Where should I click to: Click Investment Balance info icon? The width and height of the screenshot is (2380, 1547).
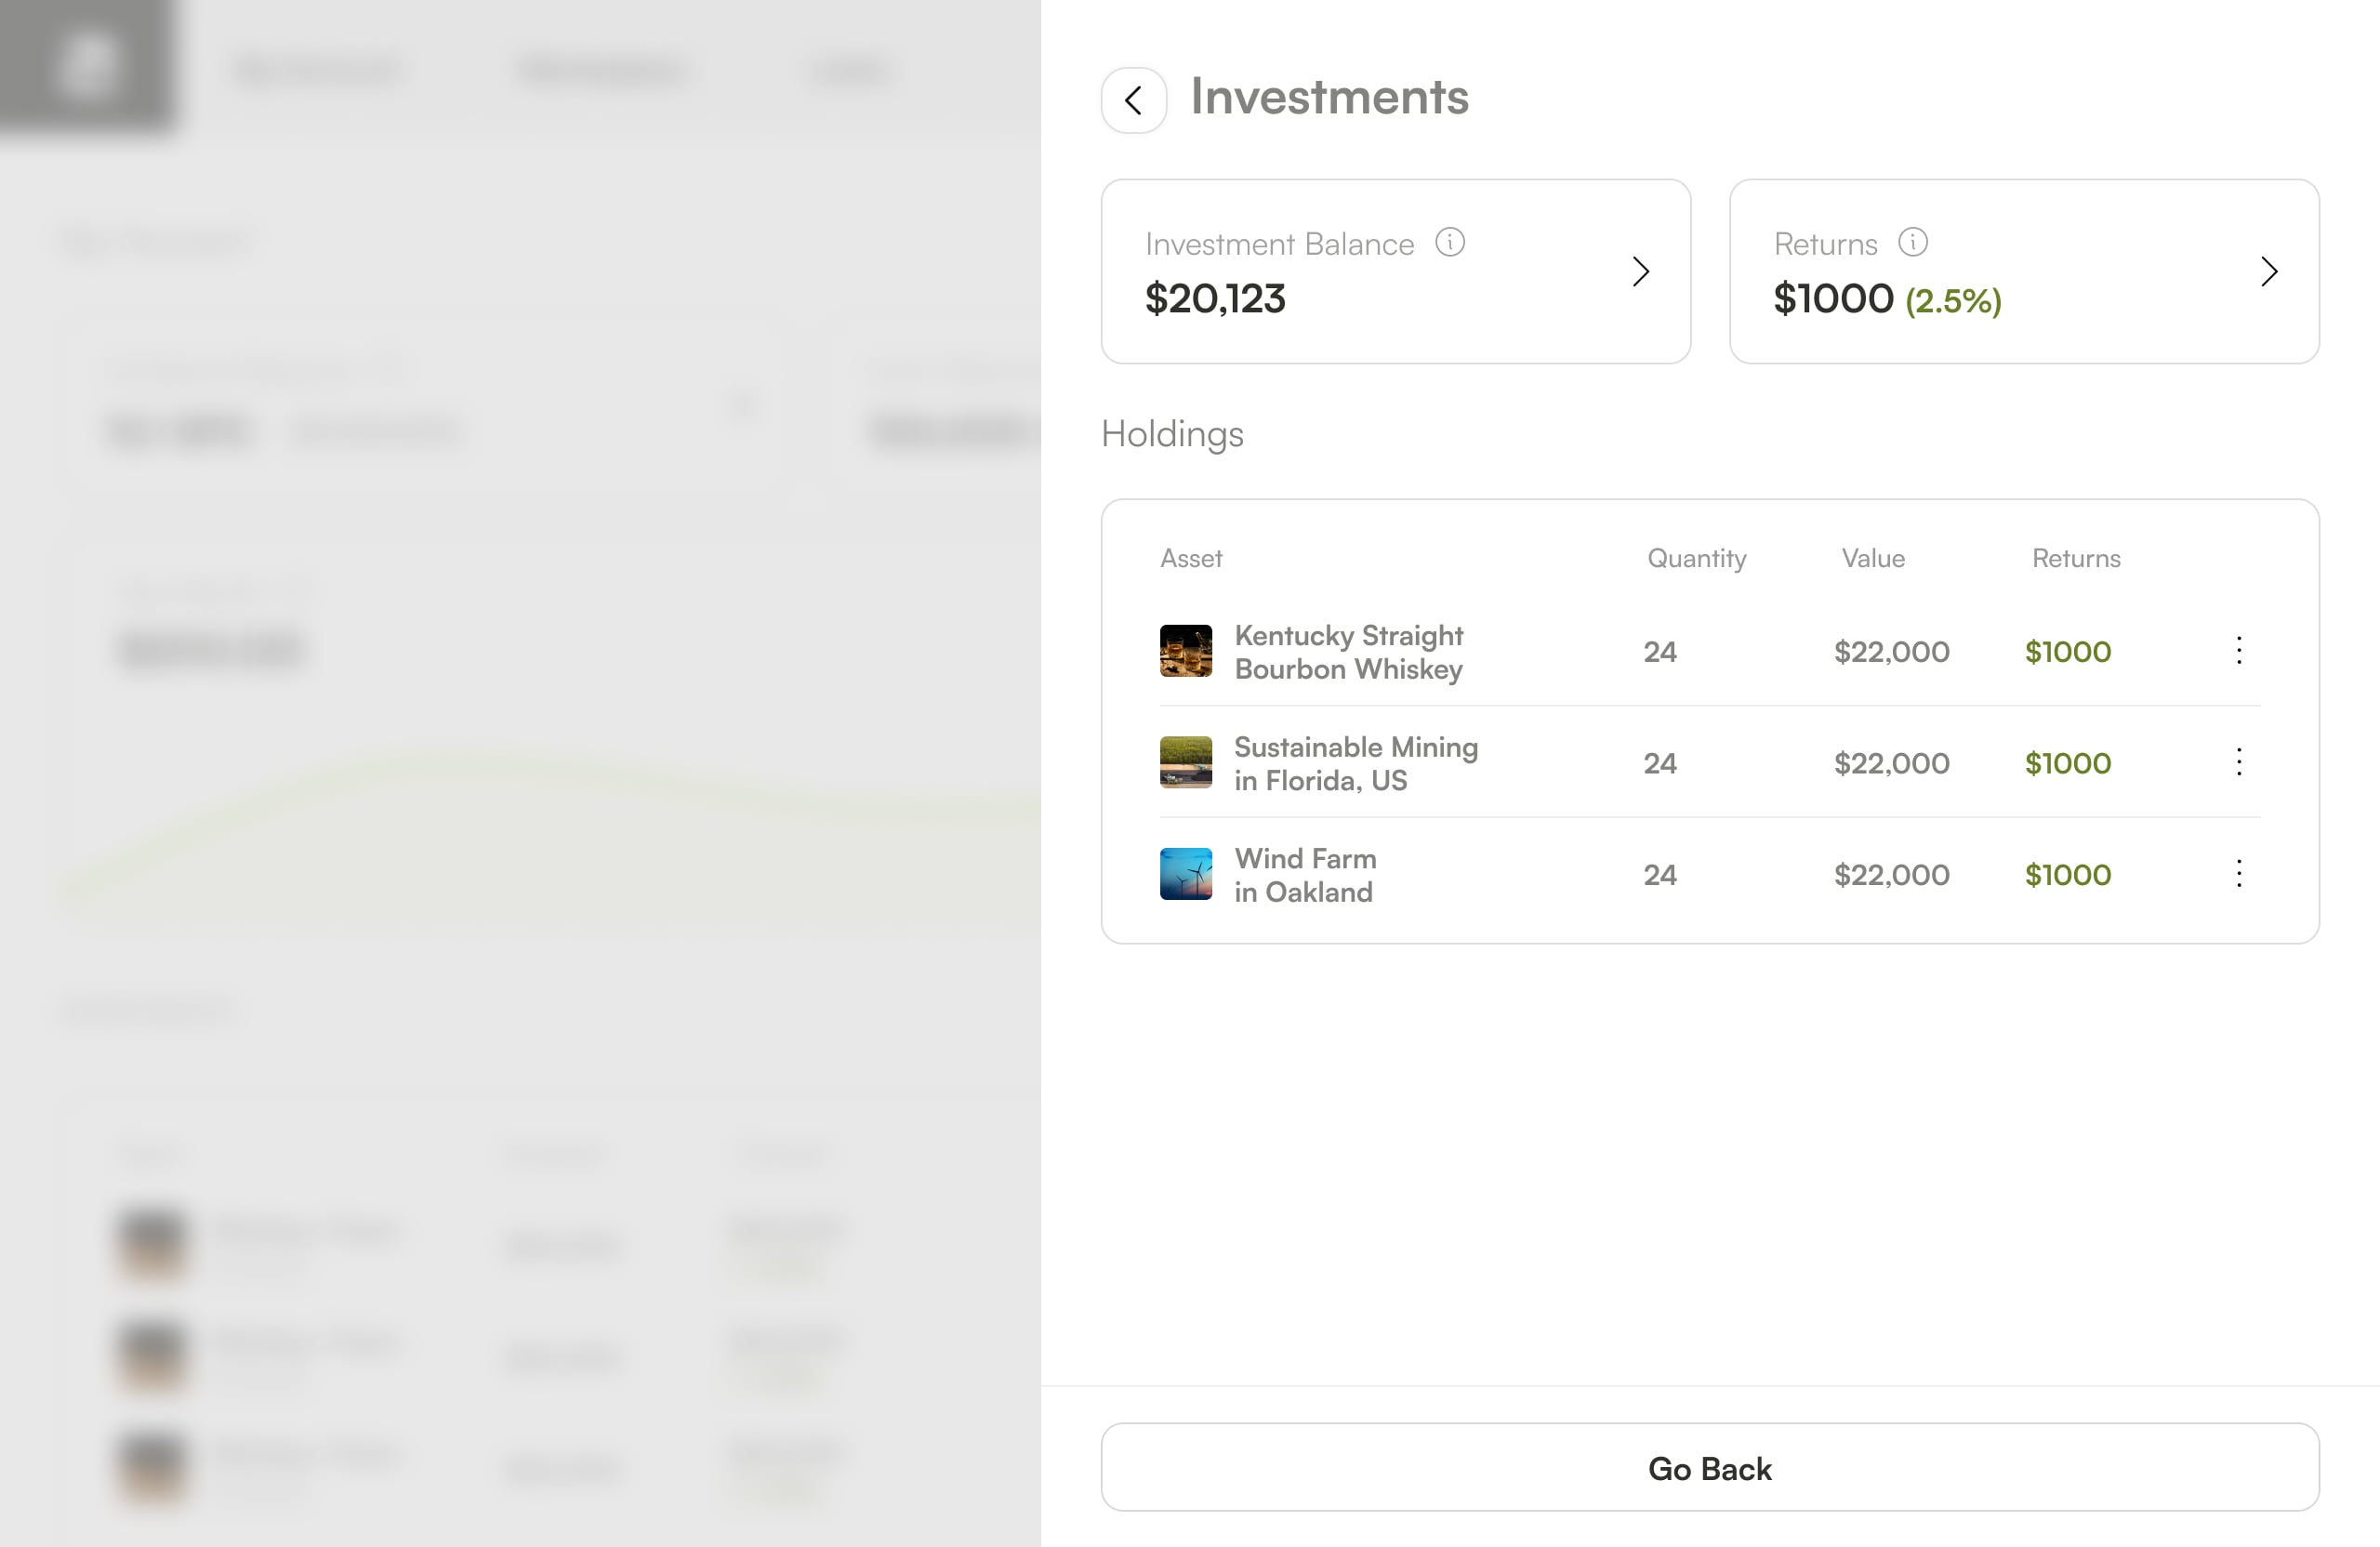[x=1449, y=242]
